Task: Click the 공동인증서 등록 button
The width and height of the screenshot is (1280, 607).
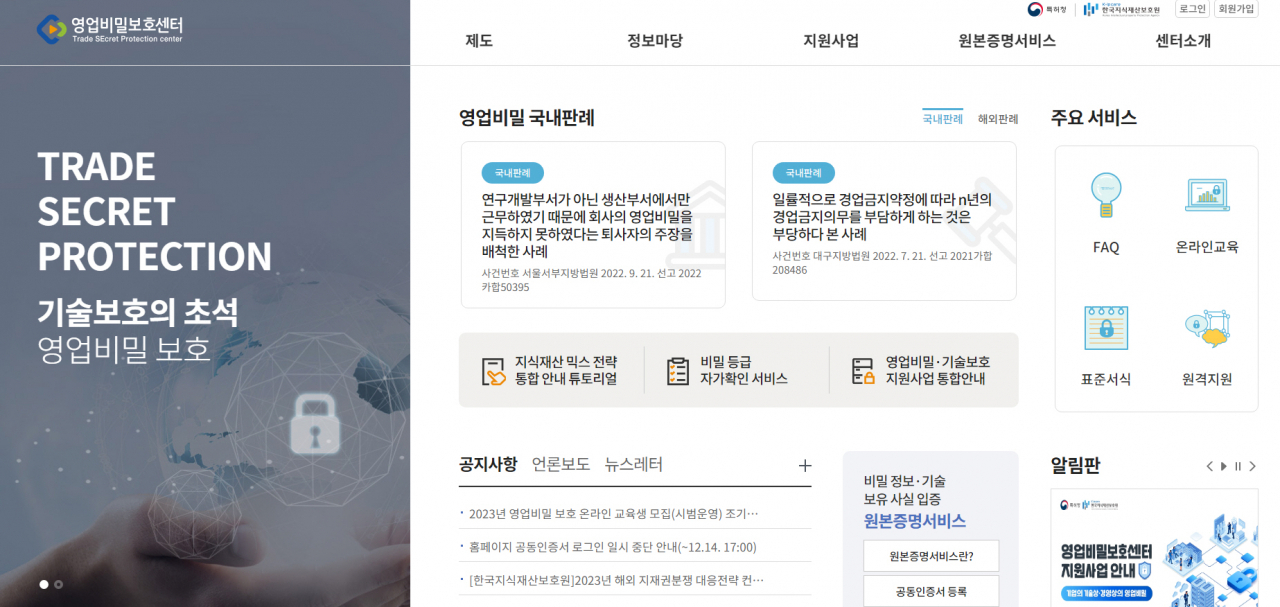Action: click(931, 591)
